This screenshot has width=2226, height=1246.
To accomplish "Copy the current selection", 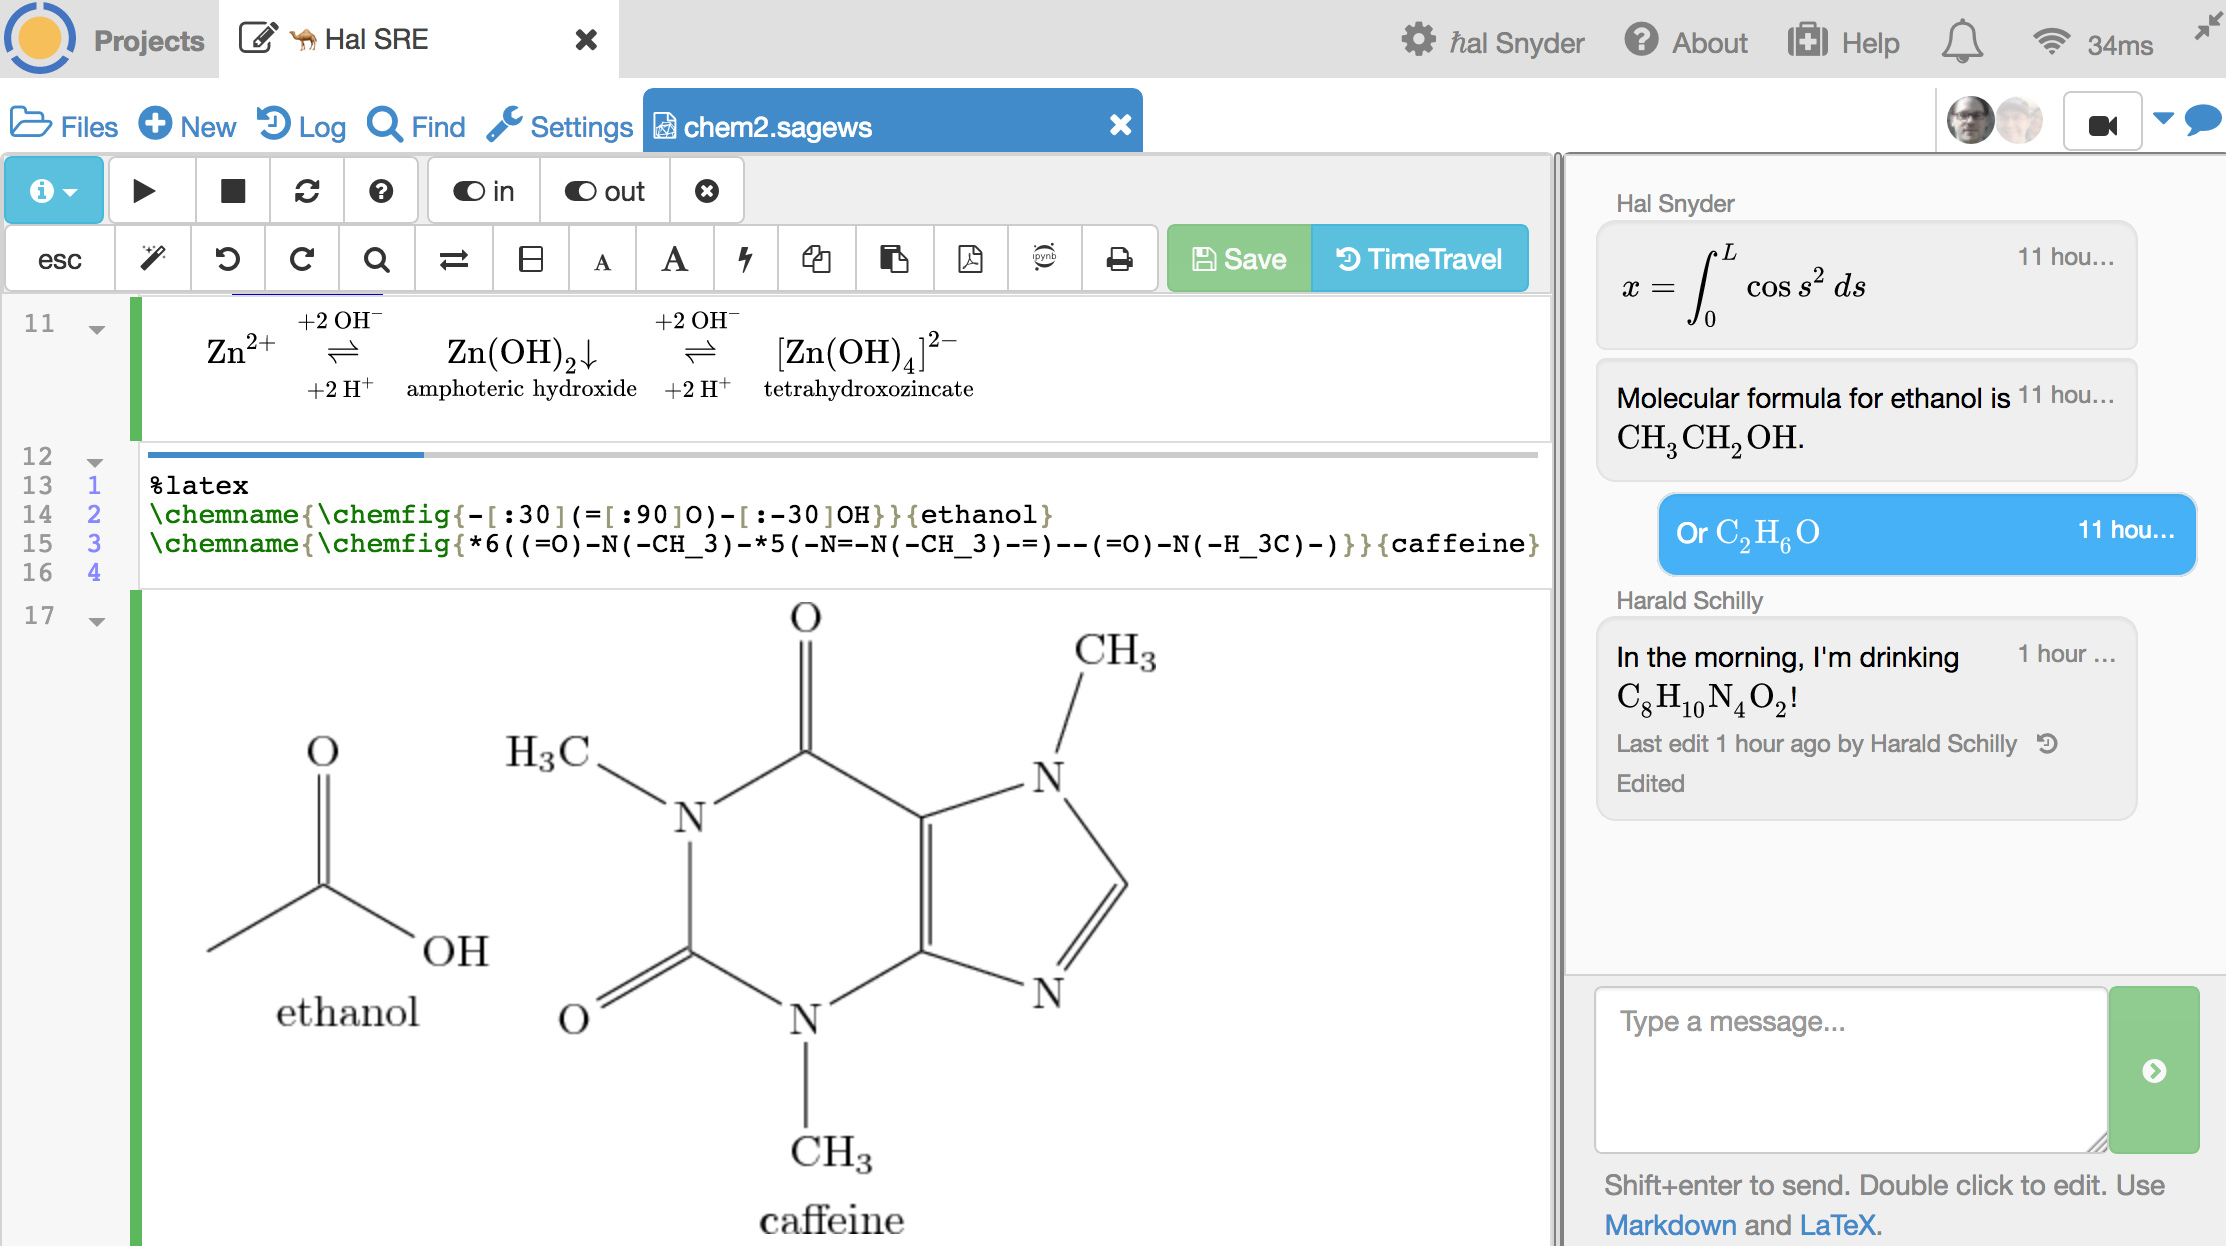I will [817, 259].
